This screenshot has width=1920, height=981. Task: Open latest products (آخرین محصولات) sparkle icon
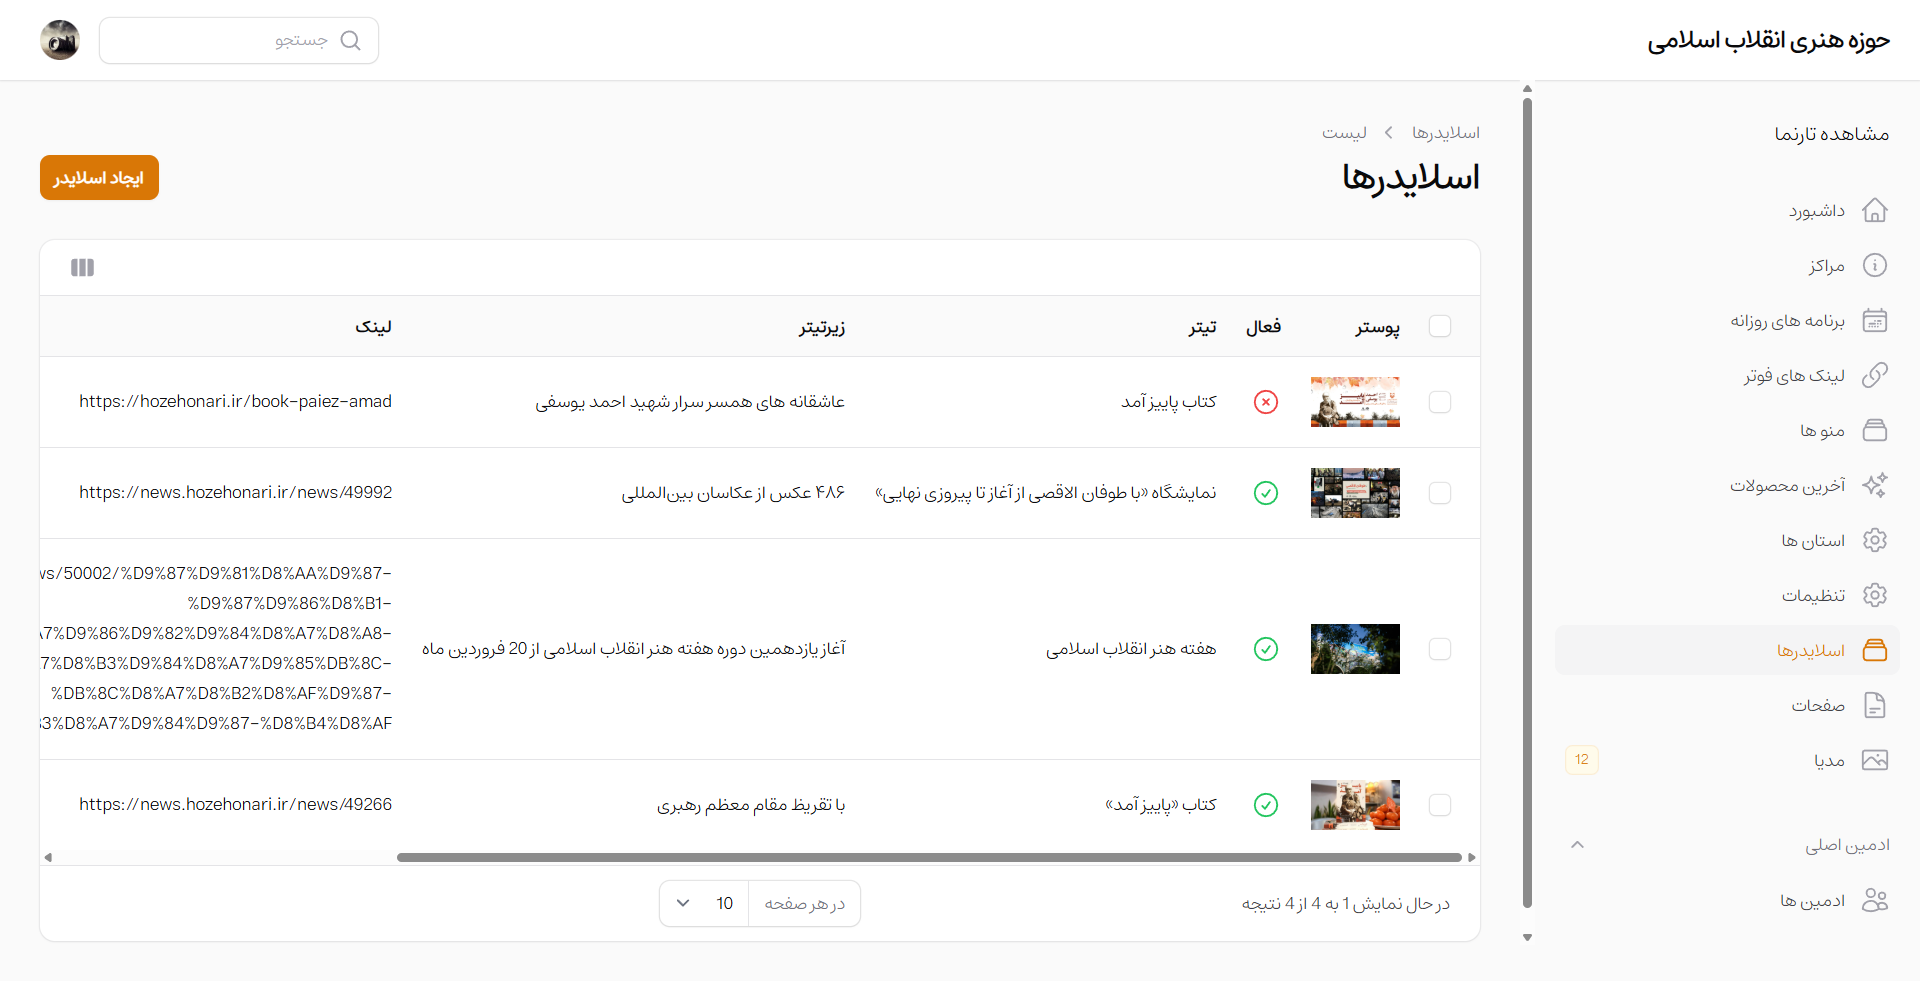[1874, 486]
